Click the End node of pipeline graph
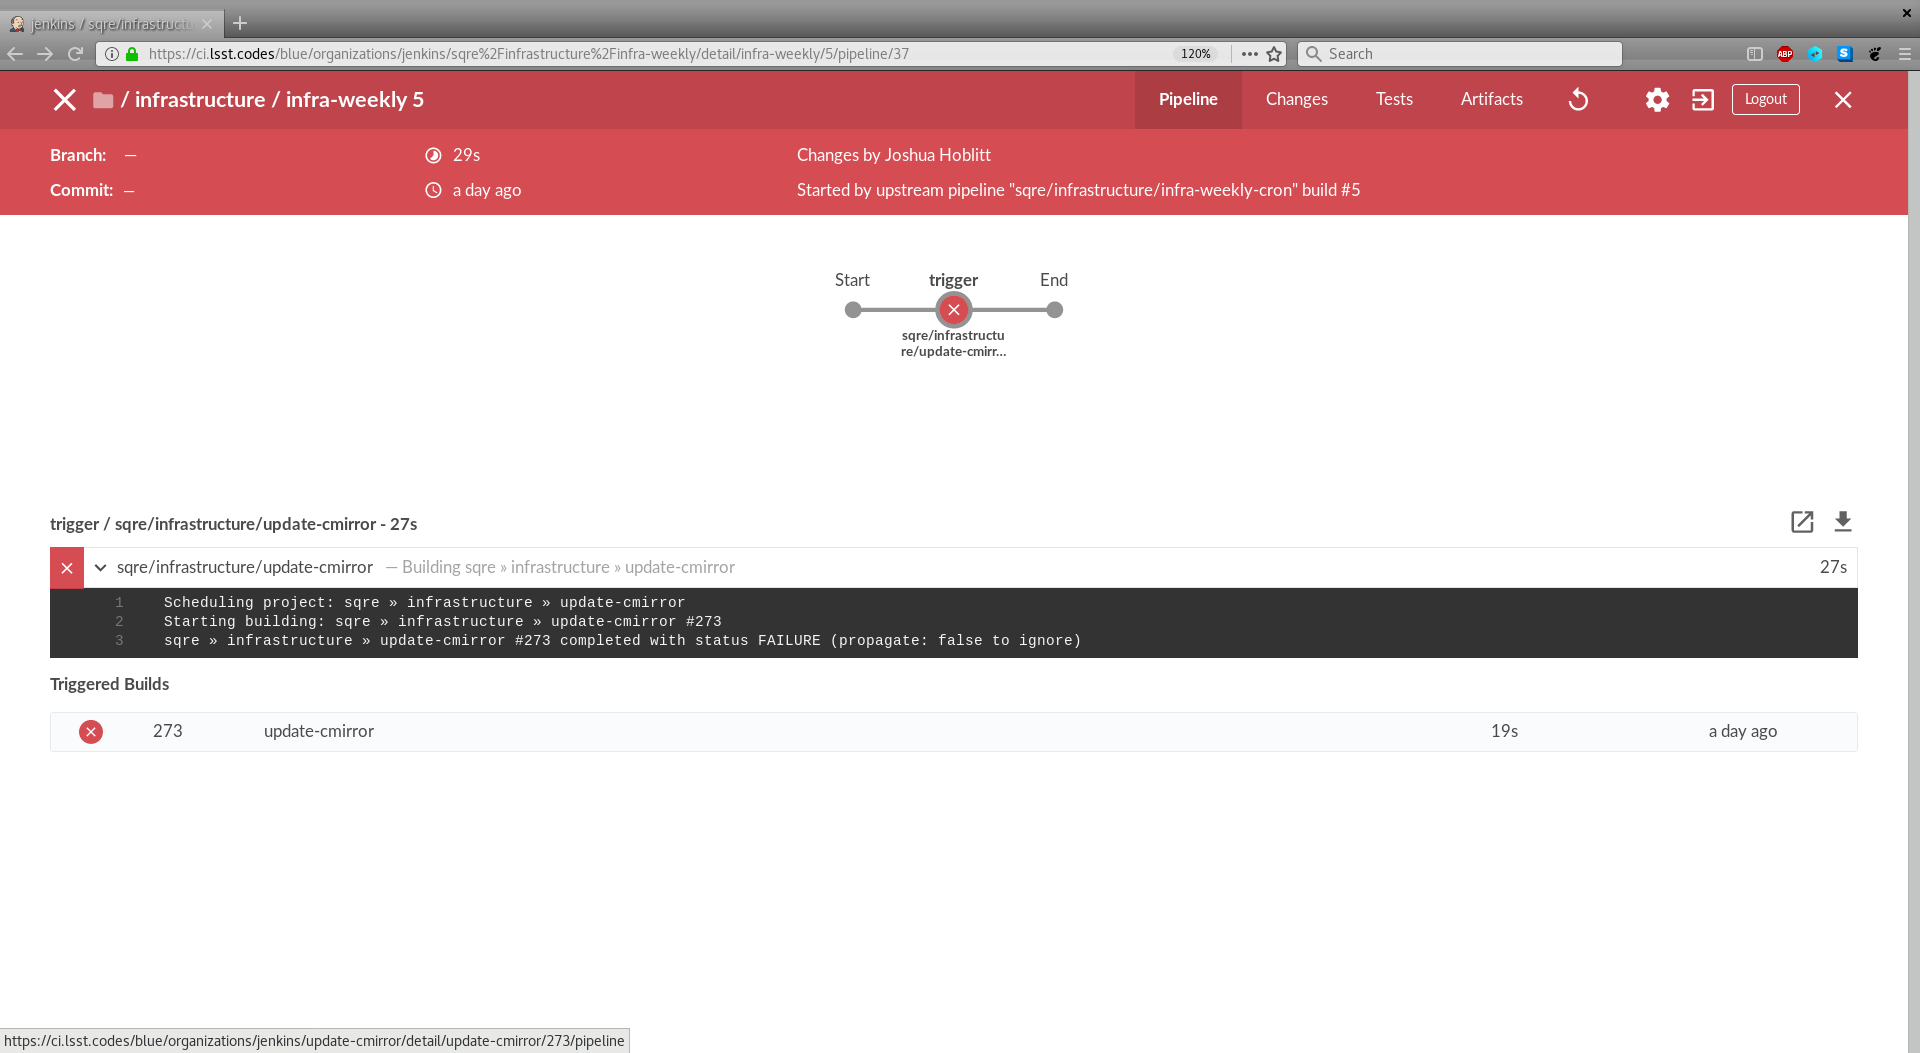The height and width of the screenshot is (1053, 1920). click(1054, 310)
